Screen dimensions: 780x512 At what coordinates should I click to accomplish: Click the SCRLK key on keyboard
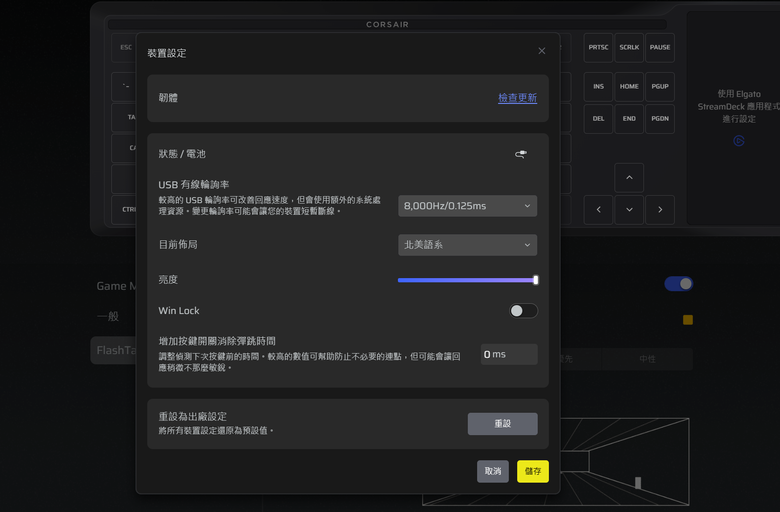(x=629, y=48)
